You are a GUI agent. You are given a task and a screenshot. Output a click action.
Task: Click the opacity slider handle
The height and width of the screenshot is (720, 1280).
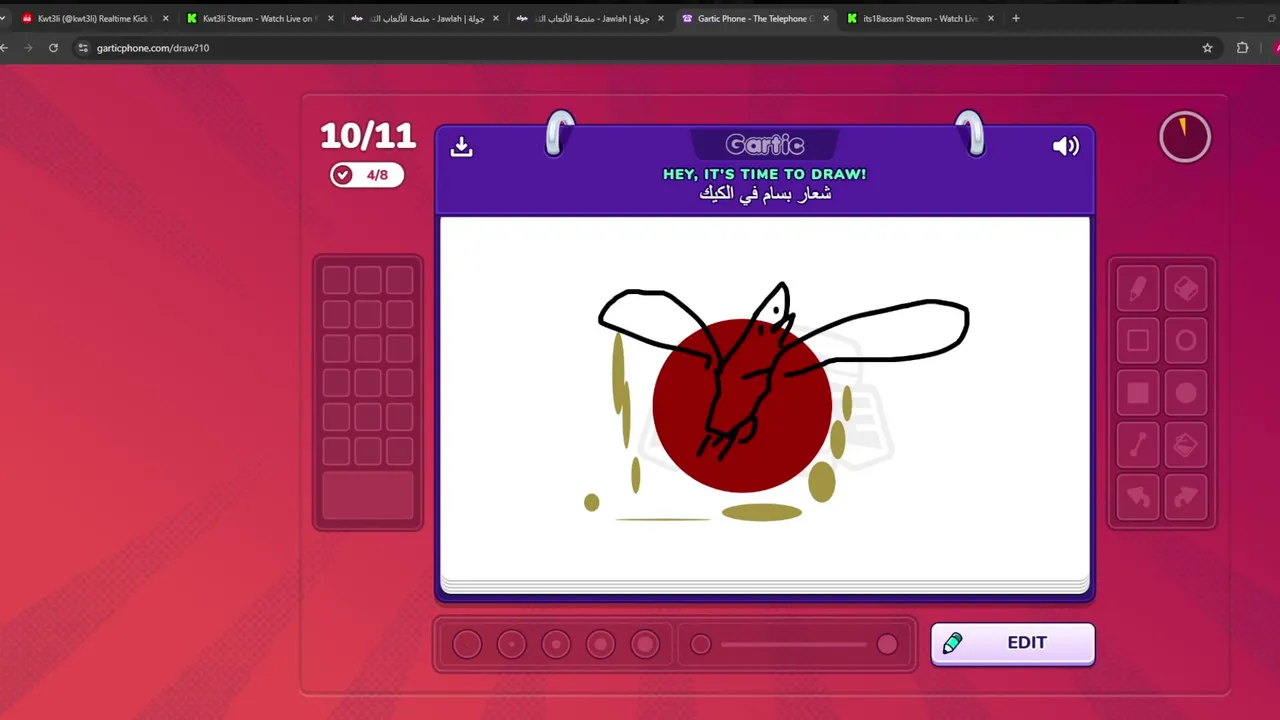(x=887, y=645)
